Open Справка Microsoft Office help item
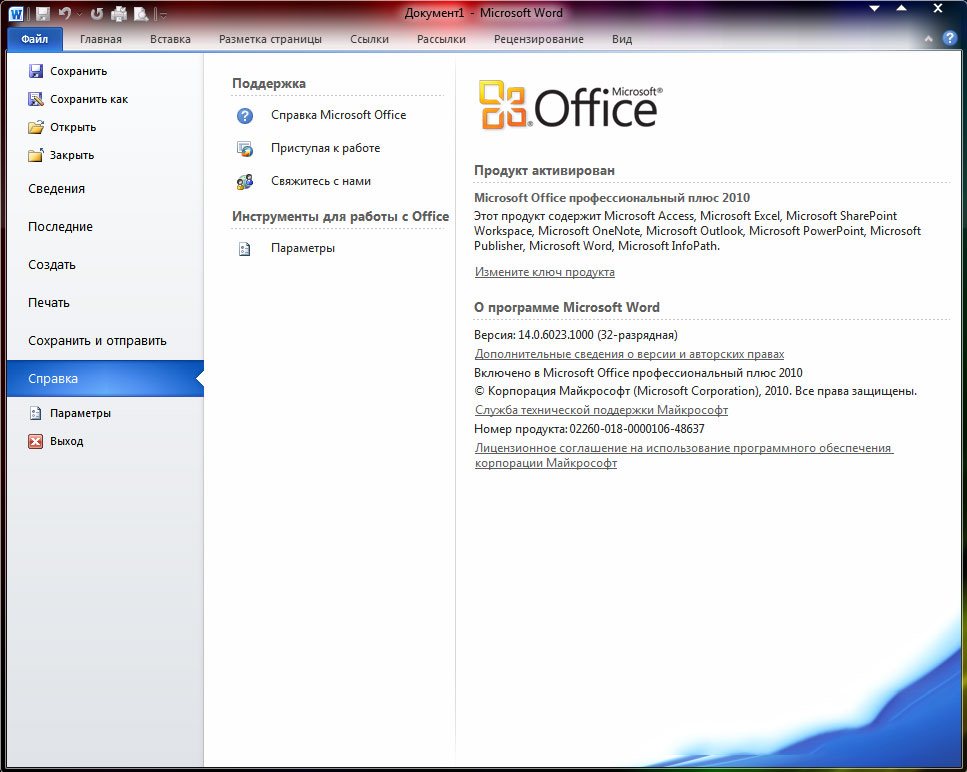 tap(338, 115)
